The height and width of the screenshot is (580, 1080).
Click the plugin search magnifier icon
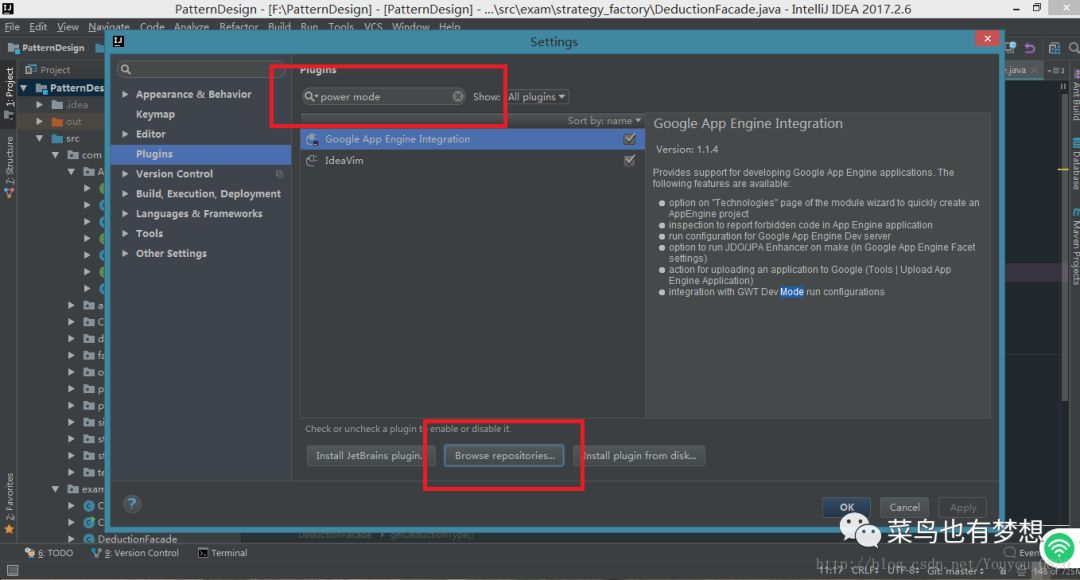(311, 96)
